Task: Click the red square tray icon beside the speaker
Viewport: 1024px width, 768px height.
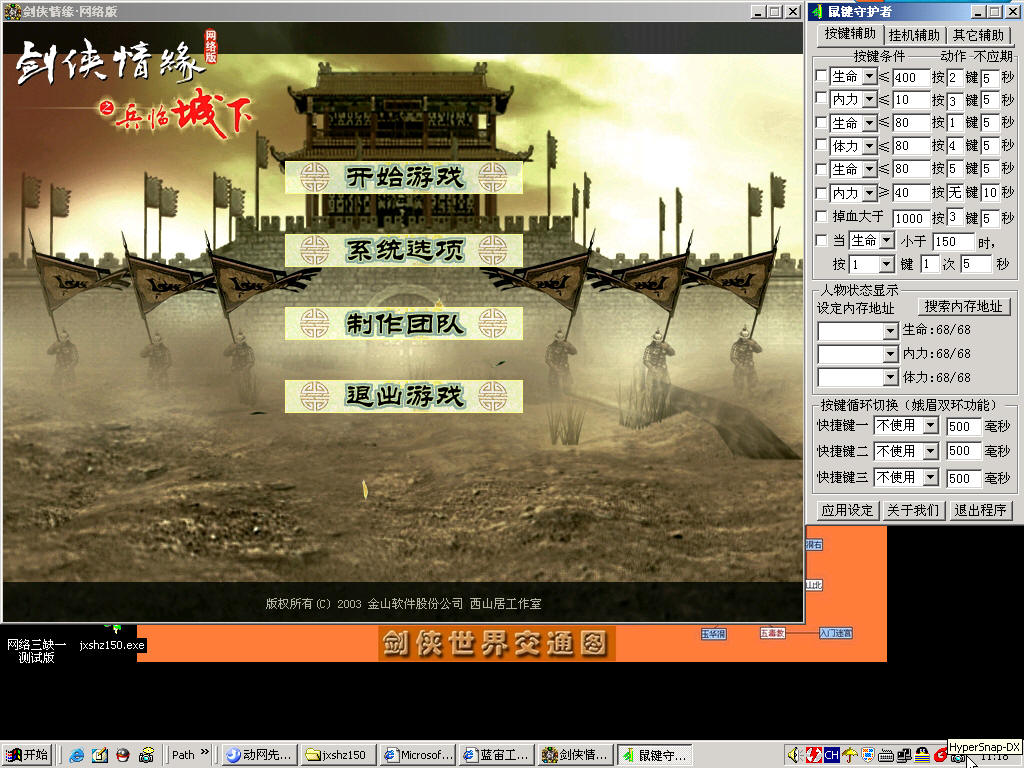Action: [813, 755]
